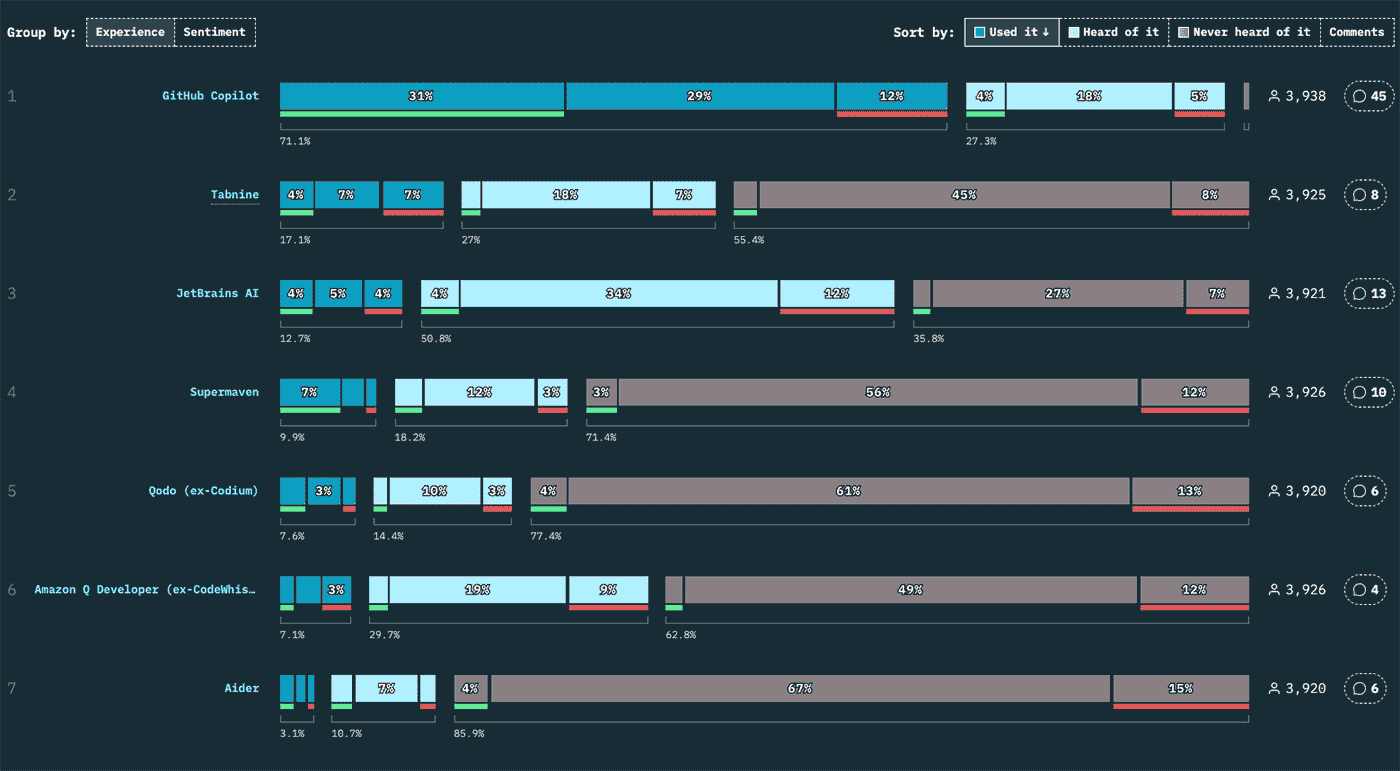
Task: Sort the chart by Used it
Action: (x=1011, y=32)
